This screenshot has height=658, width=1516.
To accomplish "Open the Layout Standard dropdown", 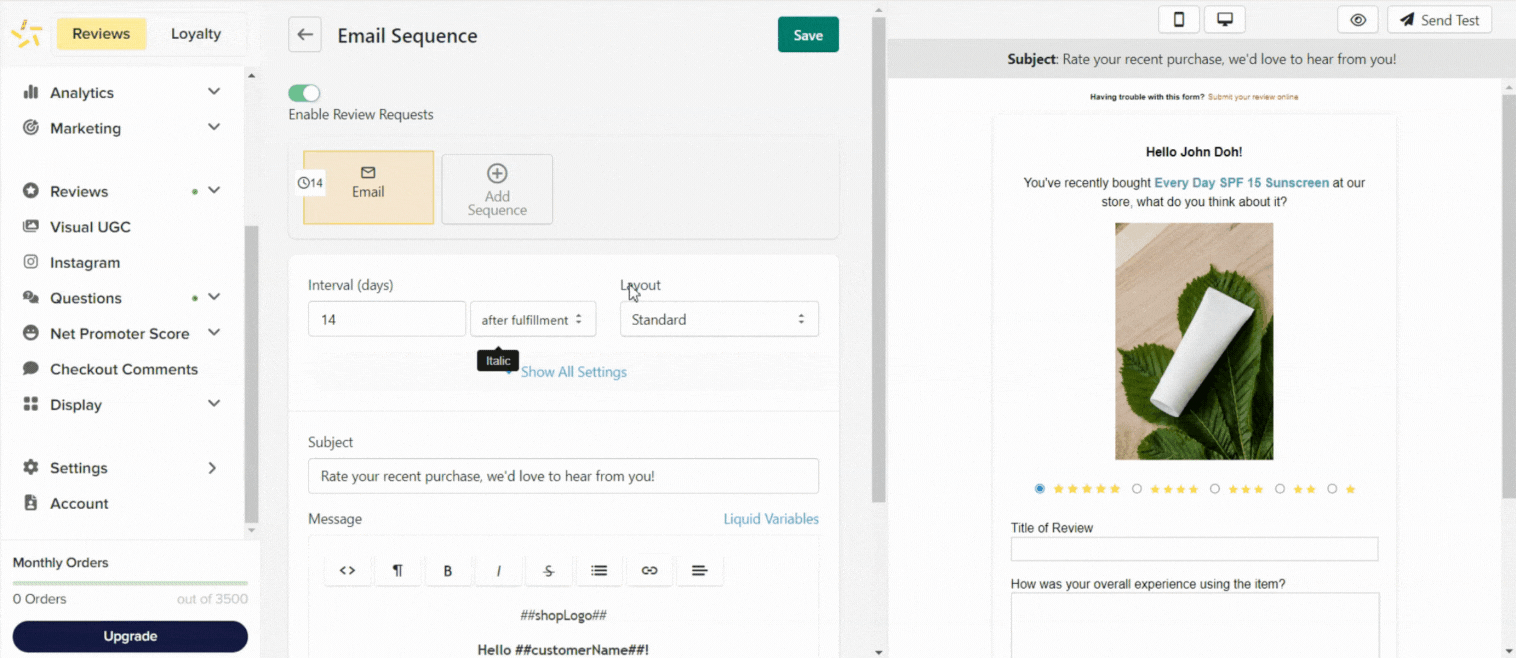I will point(718,320).
